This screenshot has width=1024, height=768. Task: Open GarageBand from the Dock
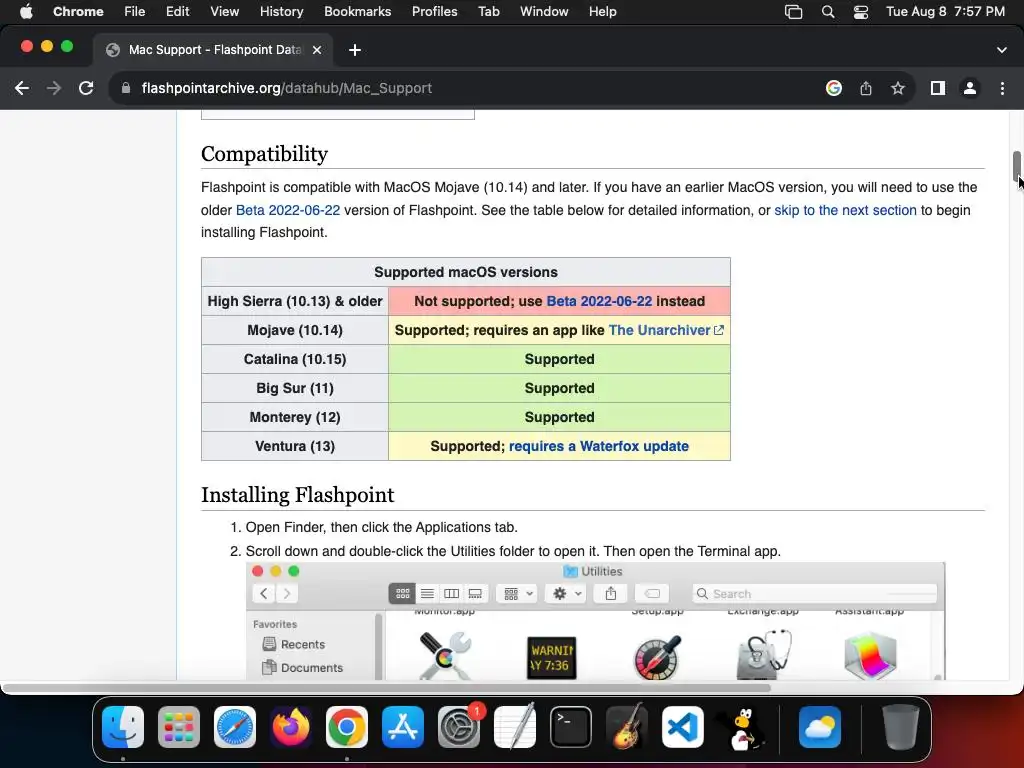pos(627,727)
